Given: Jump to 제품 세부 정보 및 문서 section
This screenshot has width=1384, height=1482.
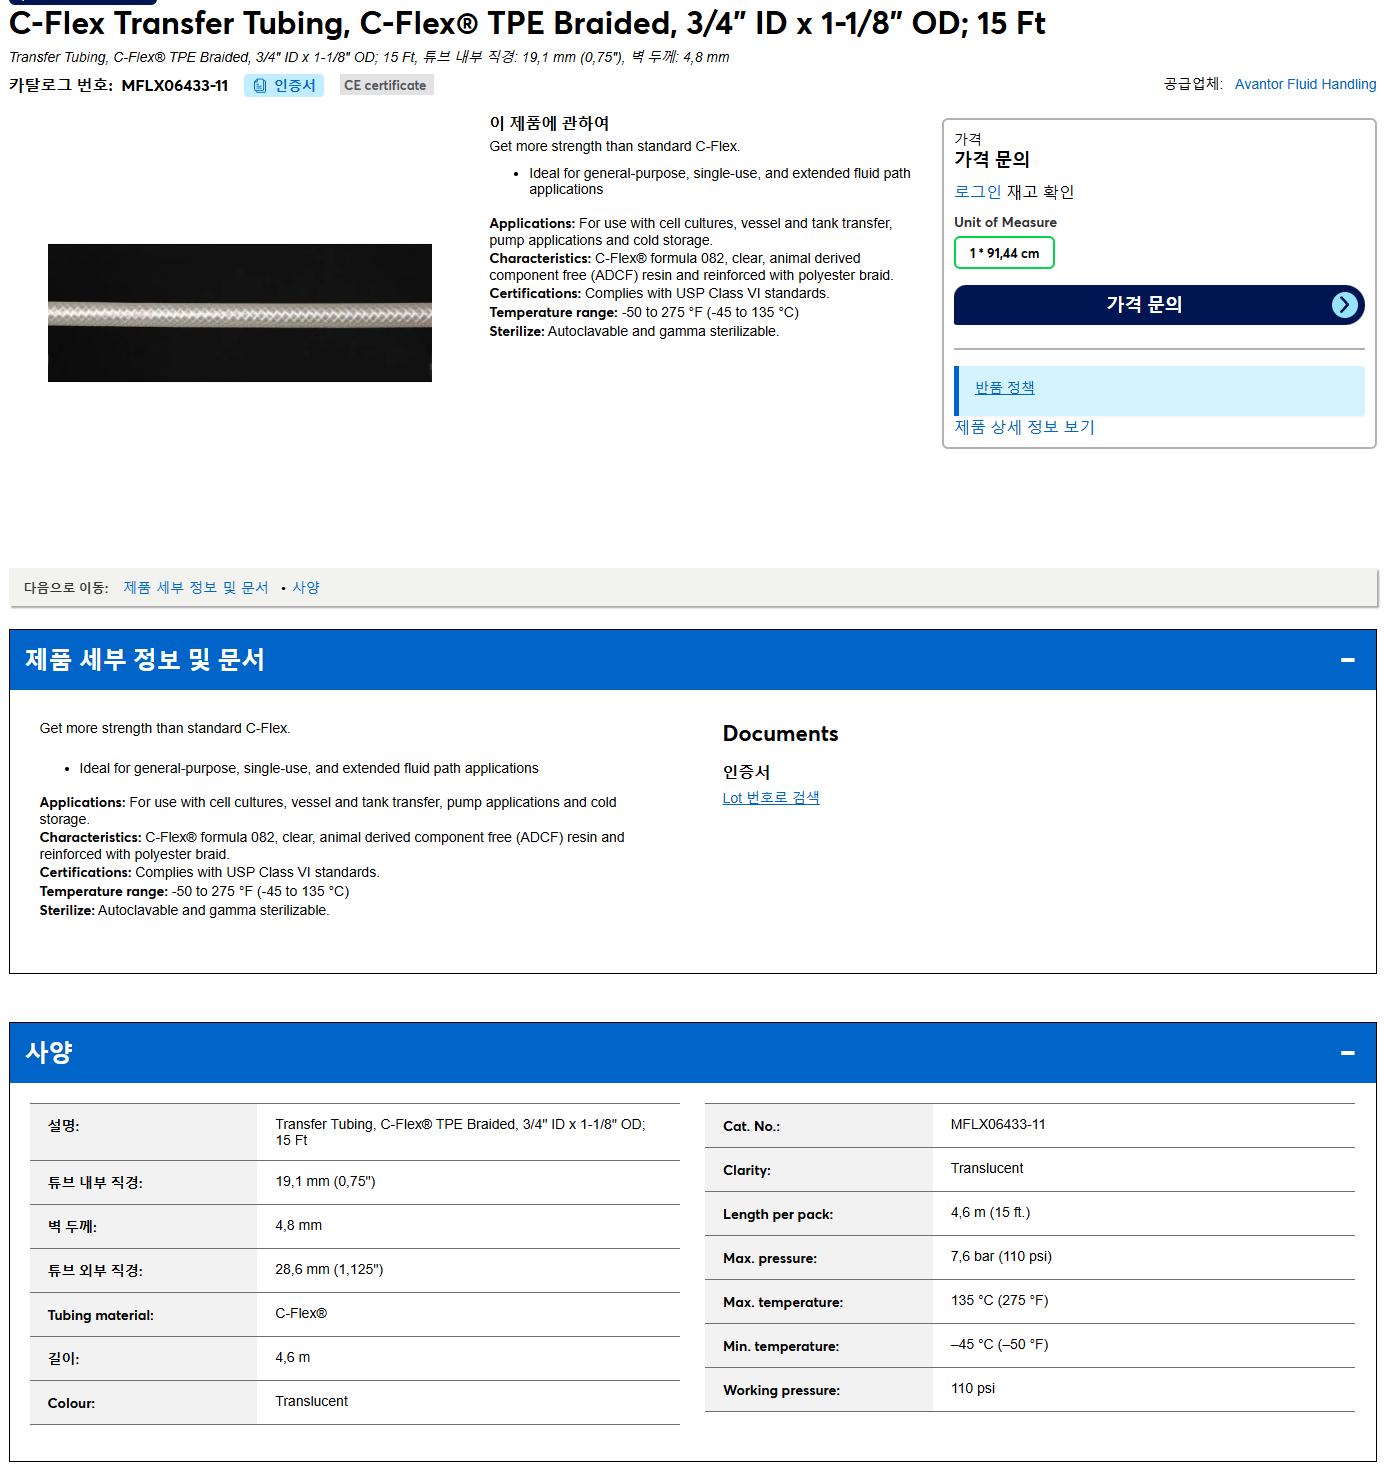Looking at the screenshot, I should (x=196, y=588).
